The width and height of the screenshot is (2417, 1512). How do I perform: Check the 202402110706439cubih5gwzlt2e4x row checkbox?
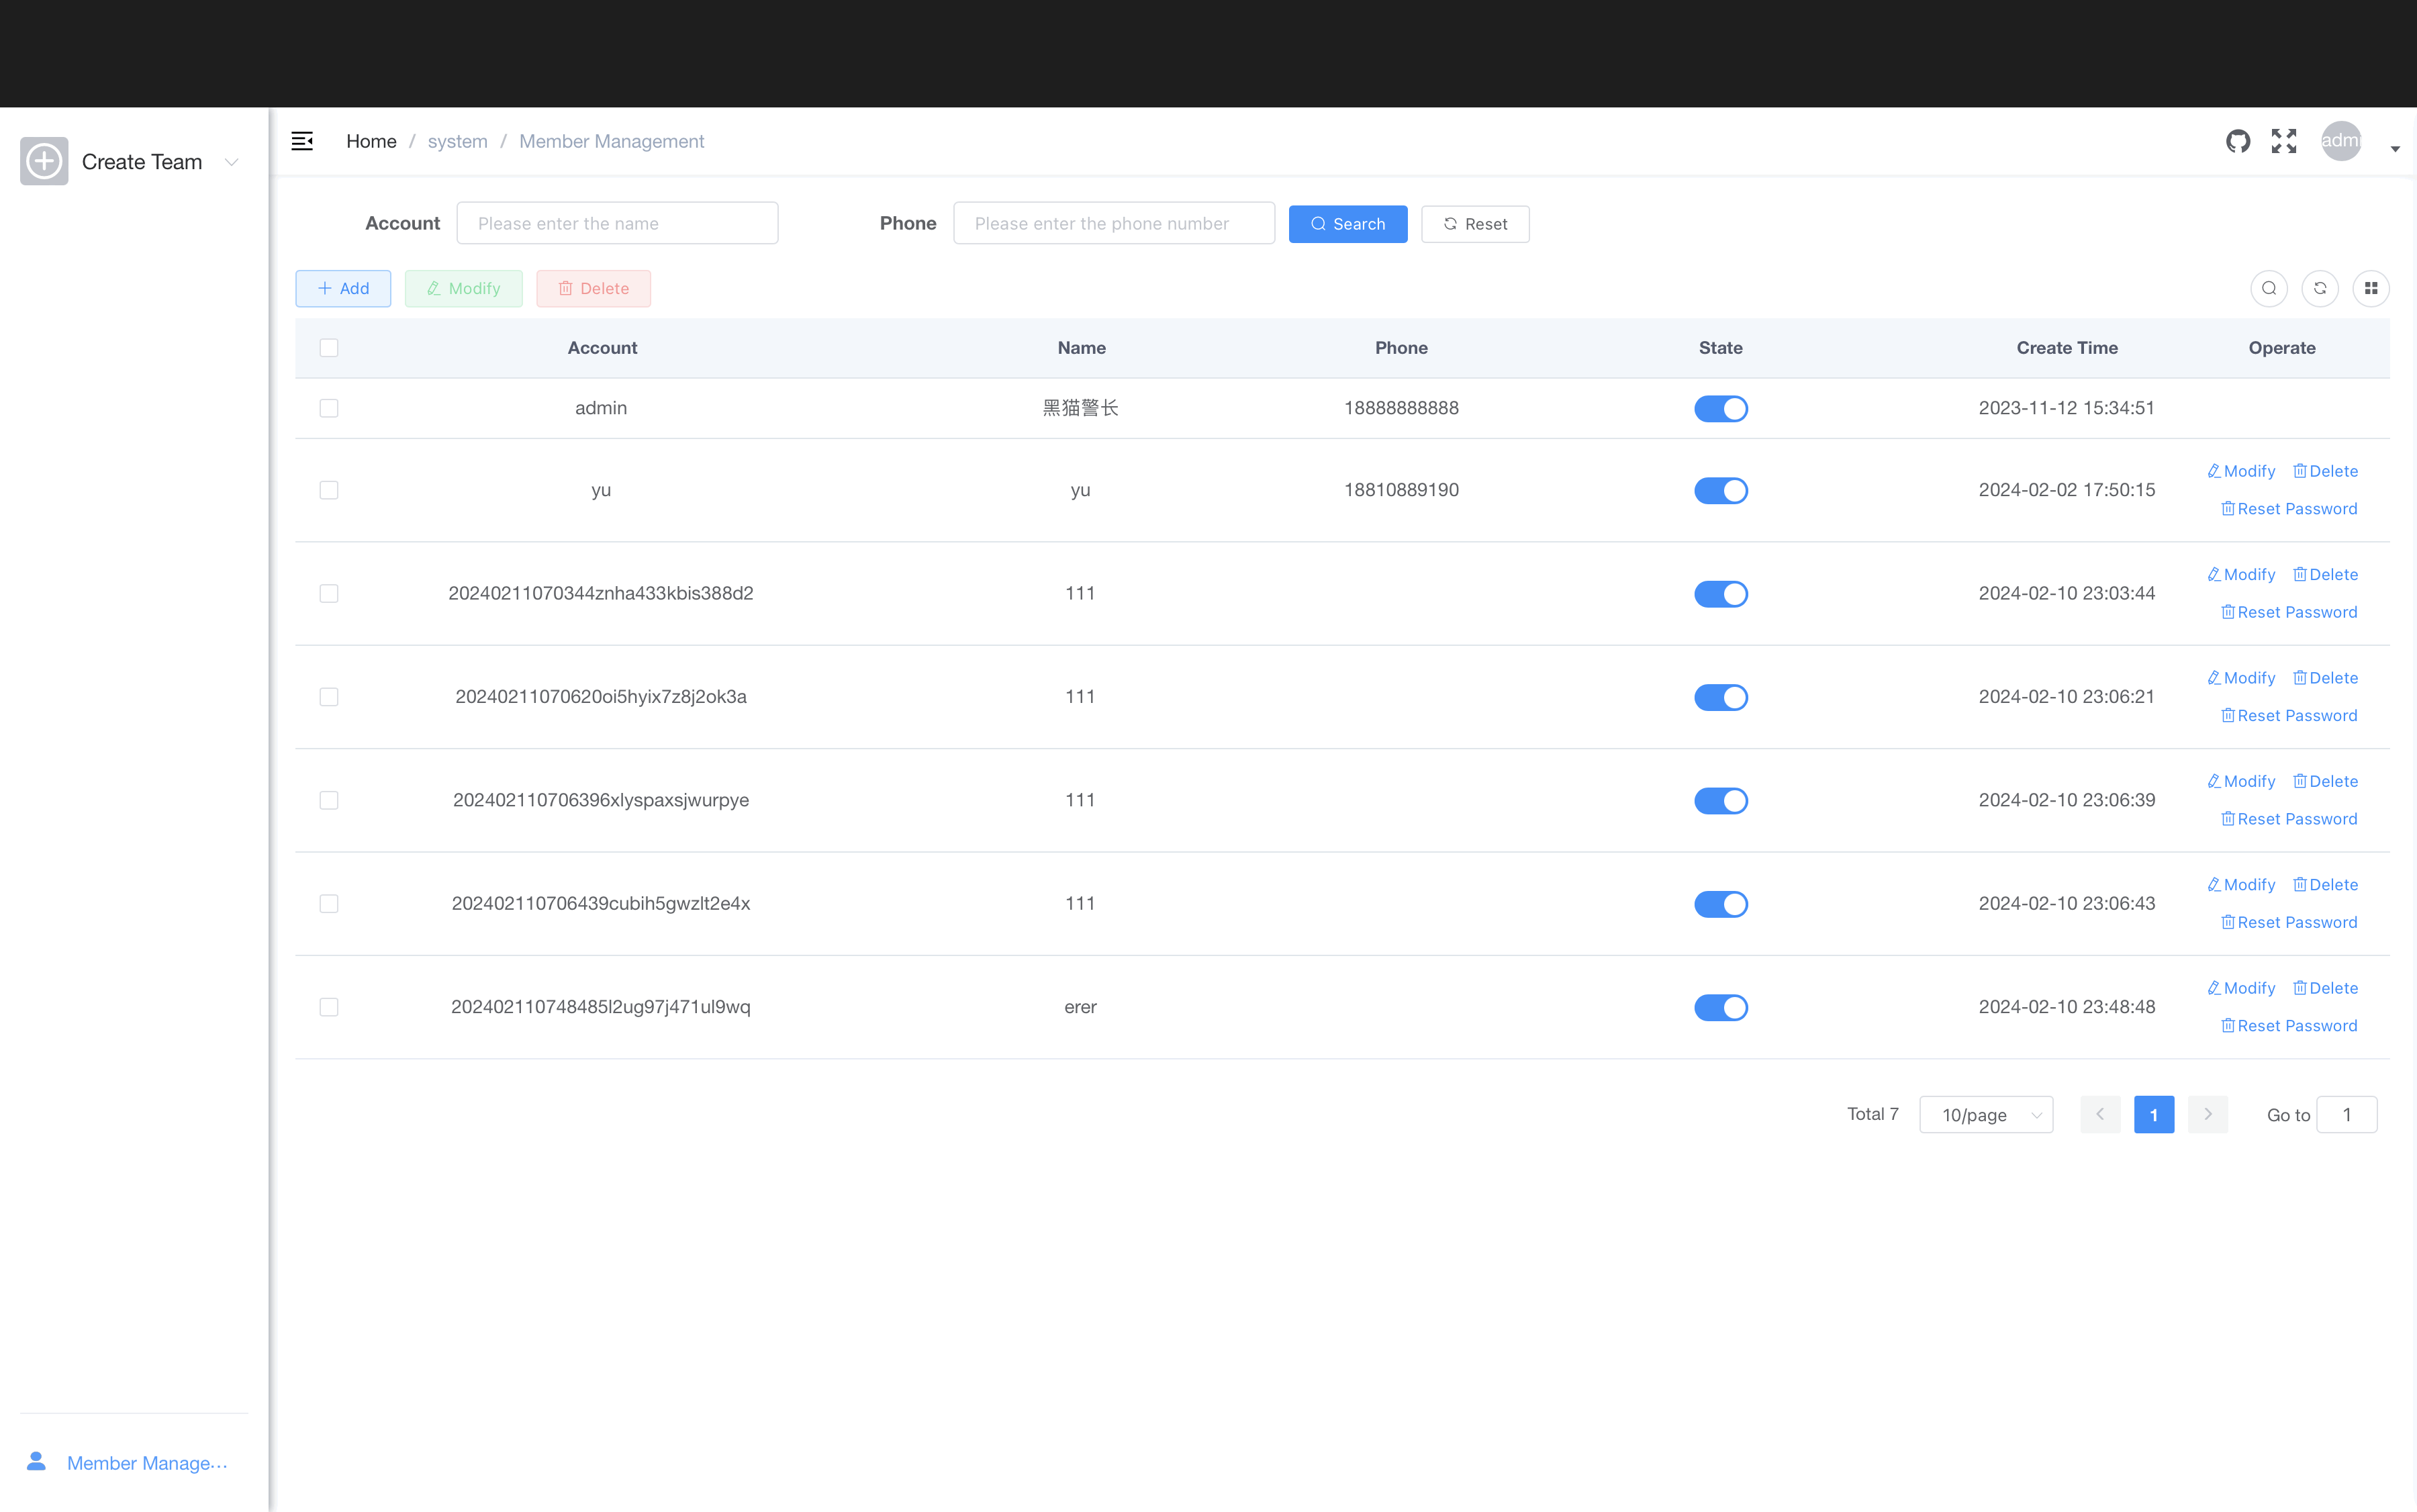coord(329,904)
